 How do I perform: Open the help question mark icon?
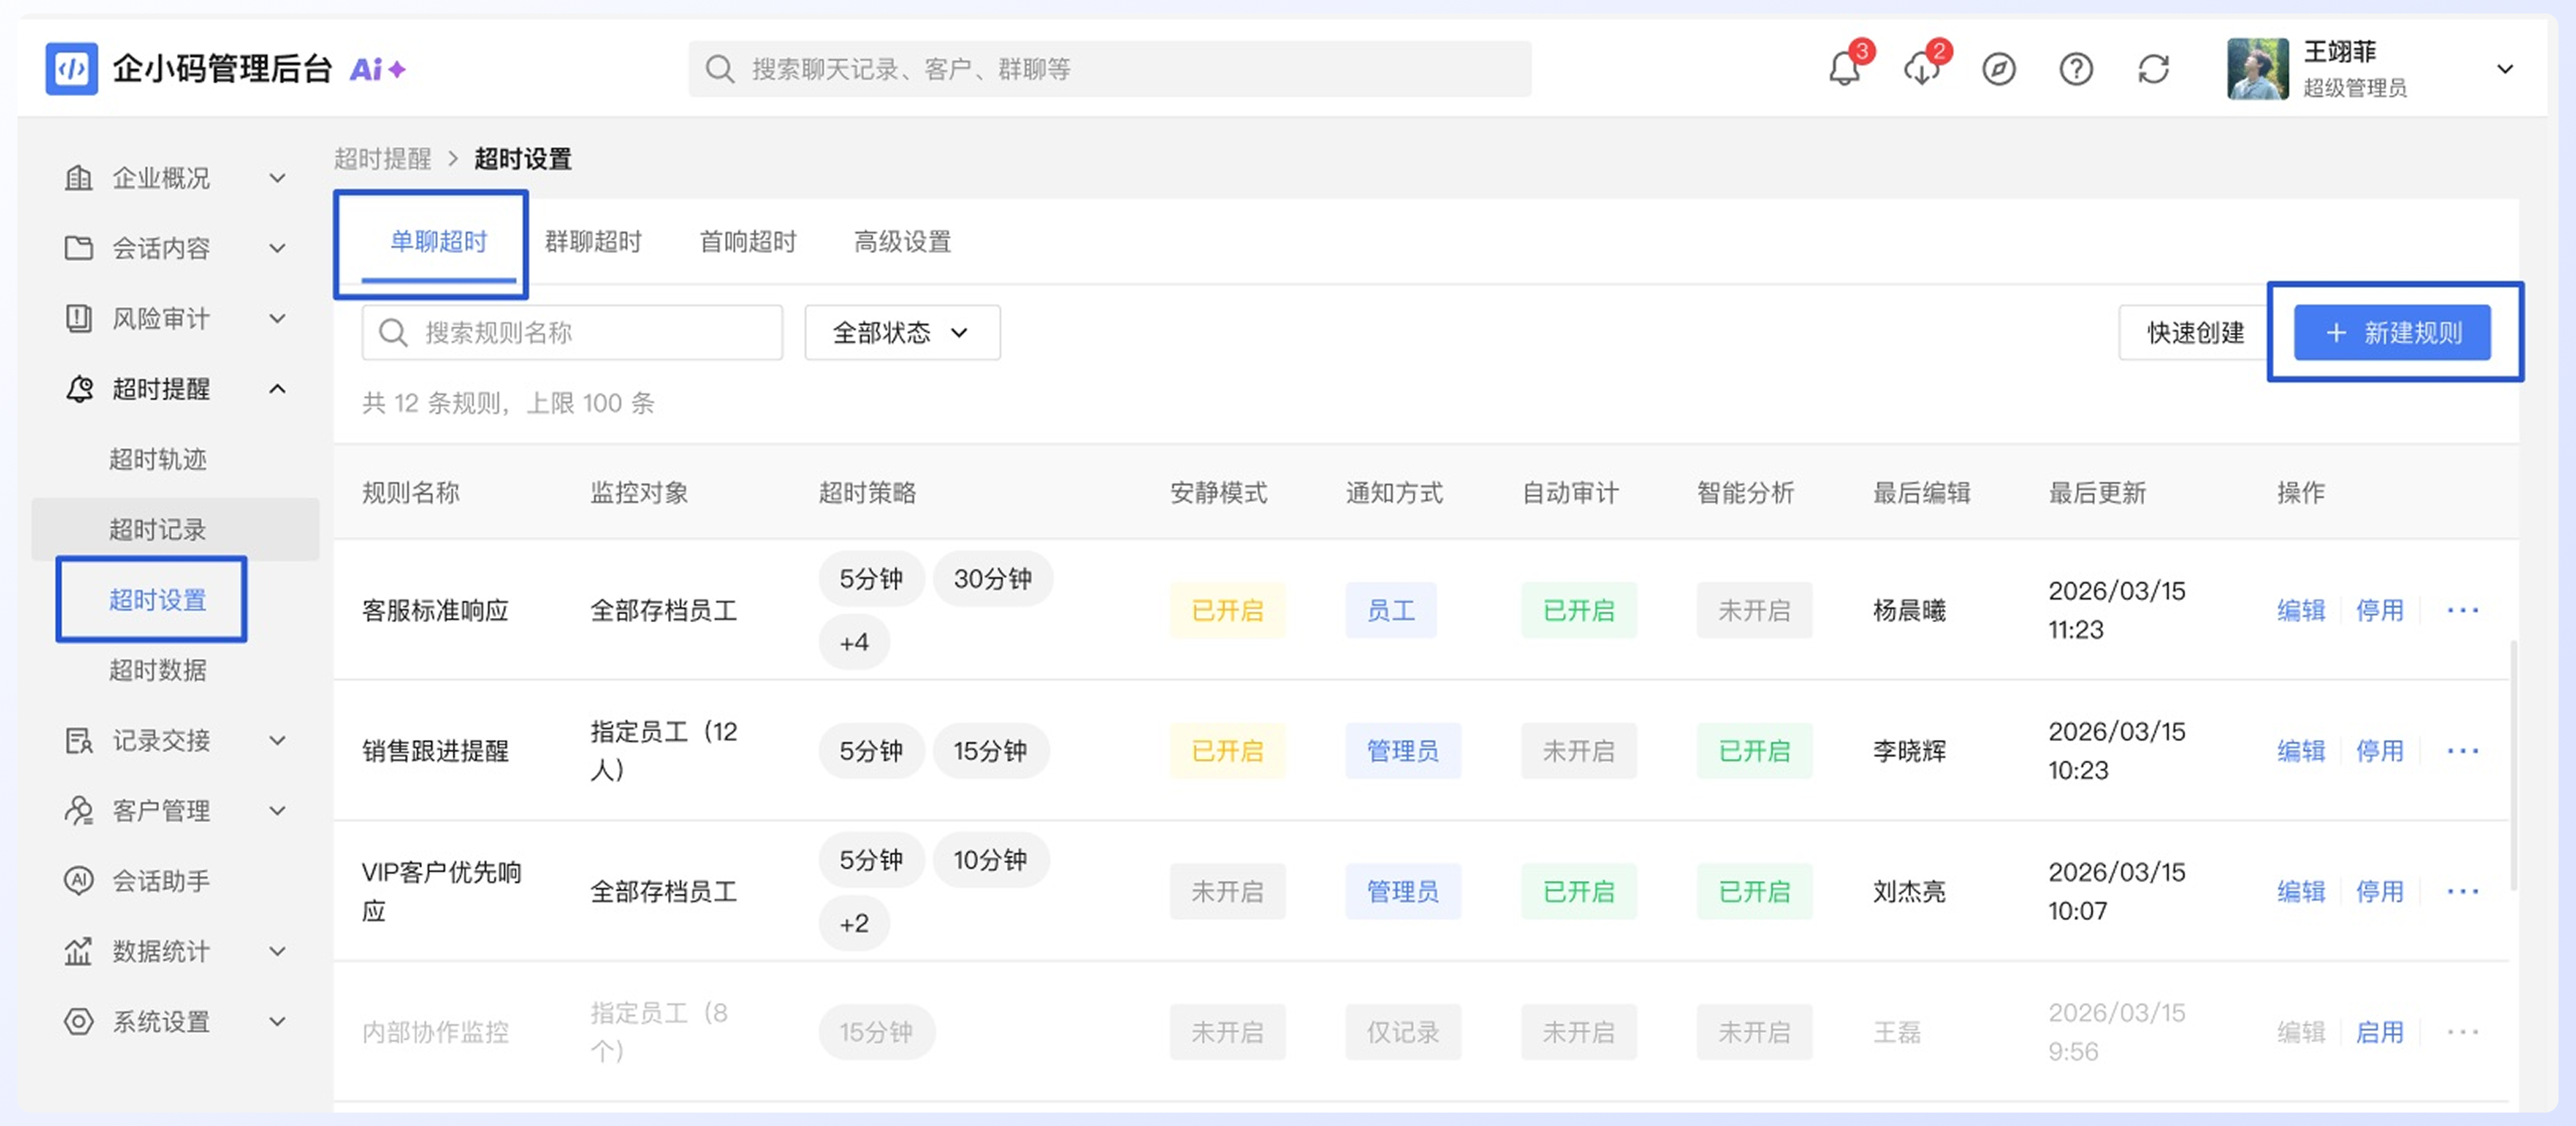pos(2076,69)
